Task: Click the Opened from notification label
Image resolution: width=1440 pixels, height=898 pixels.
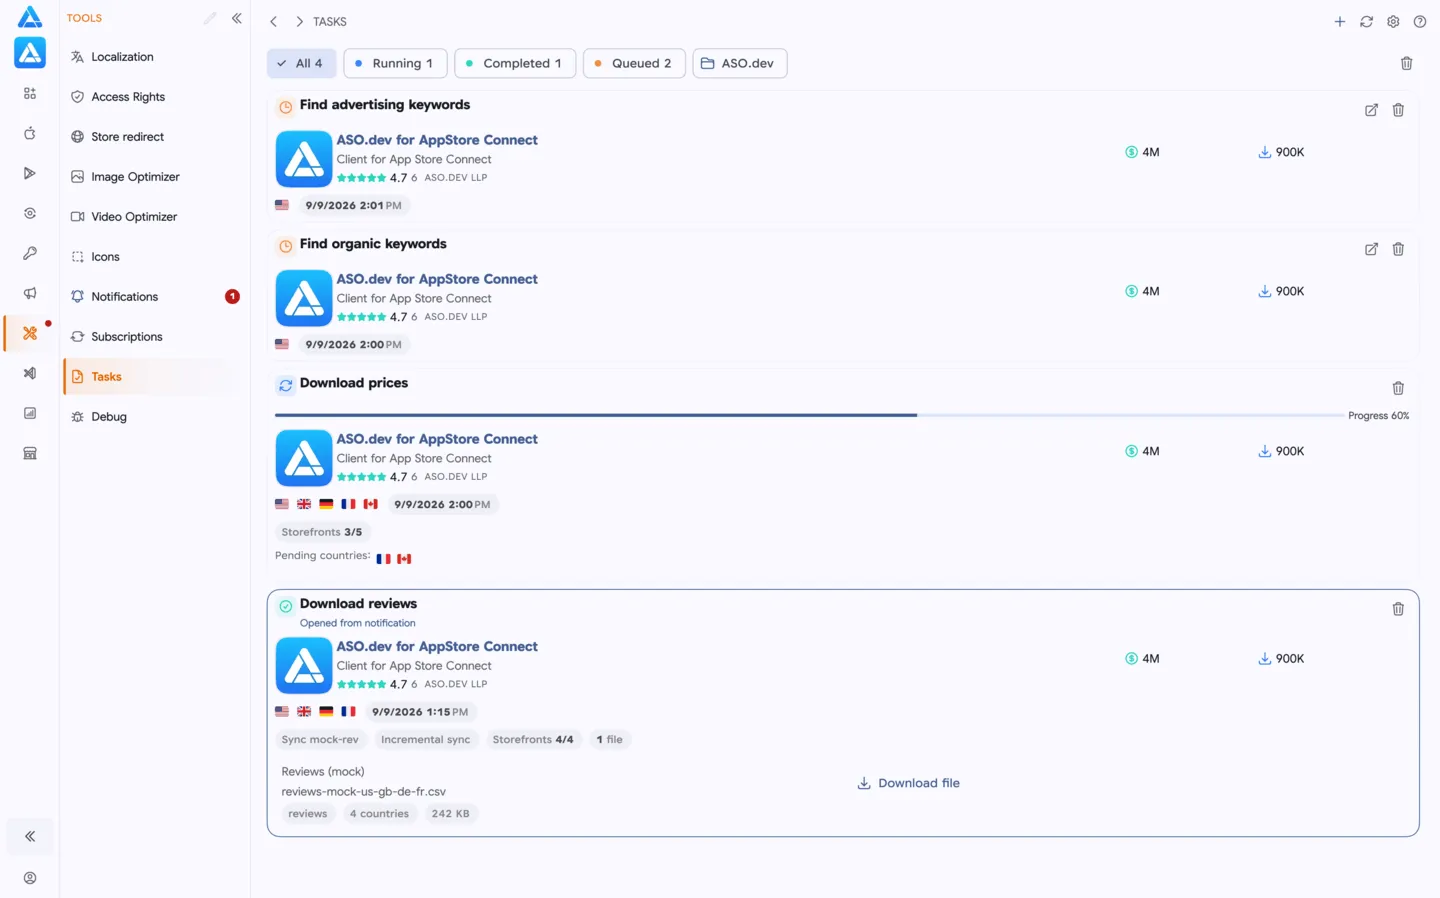Action: point(358,623)
